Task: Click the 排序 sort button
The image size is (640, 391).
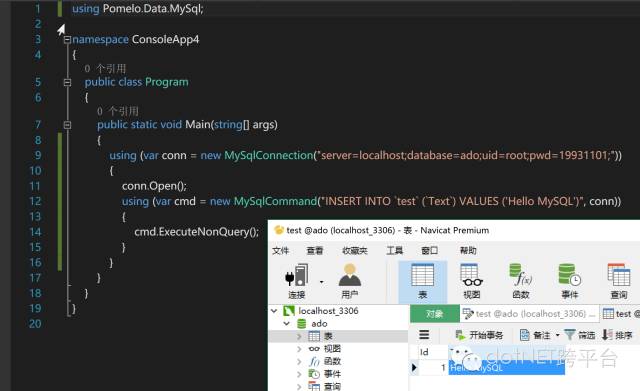Action: click(x=617, y=335)
